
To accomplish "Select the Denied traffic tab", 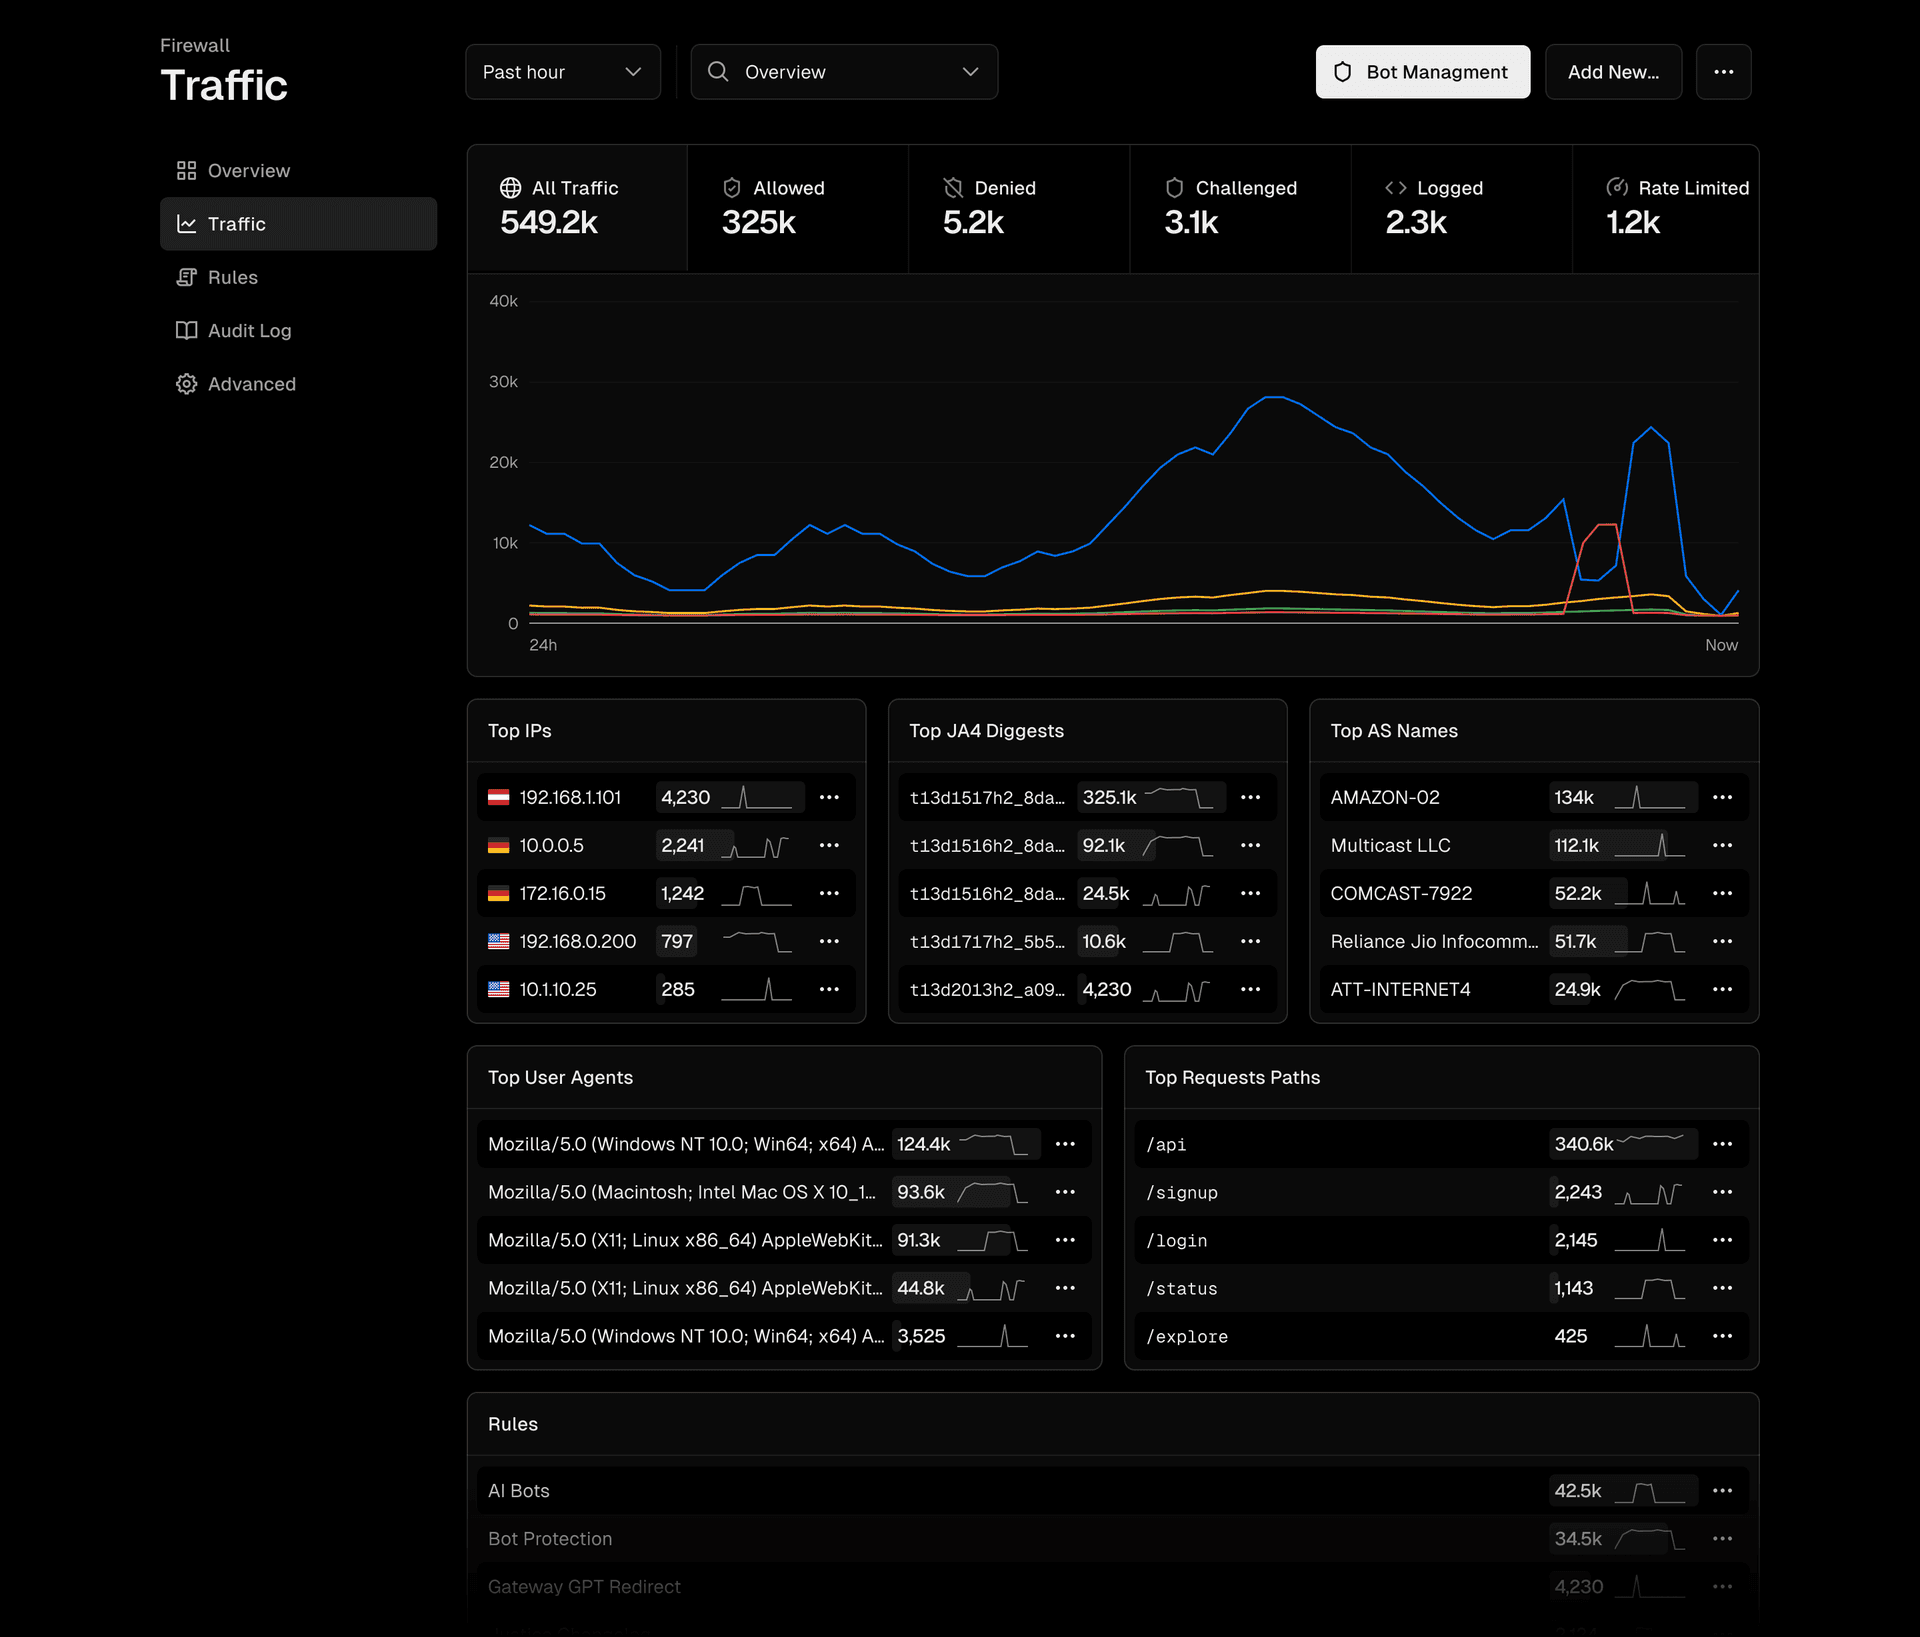I will [1018, 208].
